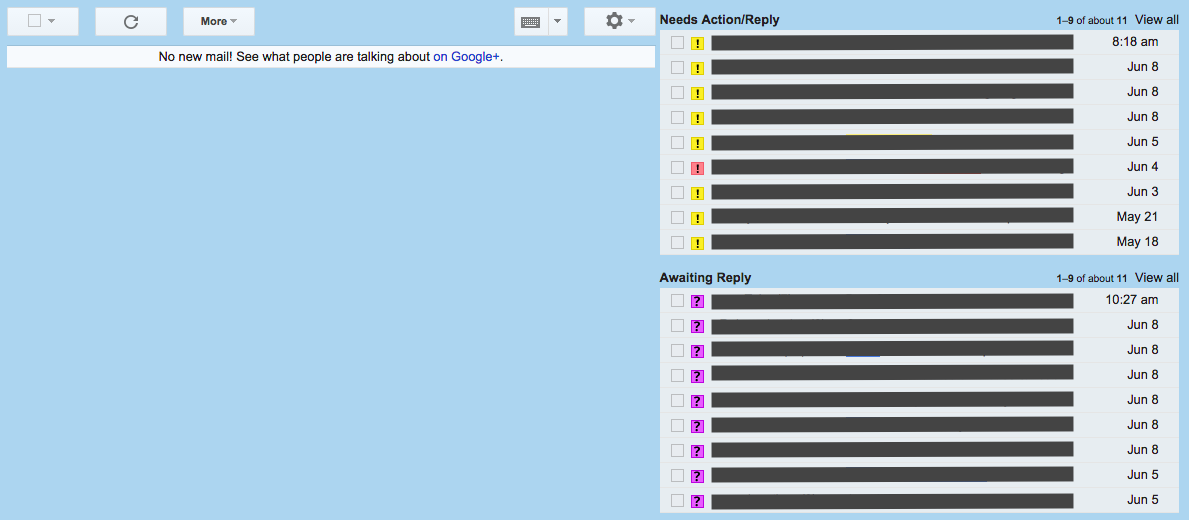Select checkbox for the 10:27 am email
This screenshot has width=1189, height=520.
coord(677,300)
